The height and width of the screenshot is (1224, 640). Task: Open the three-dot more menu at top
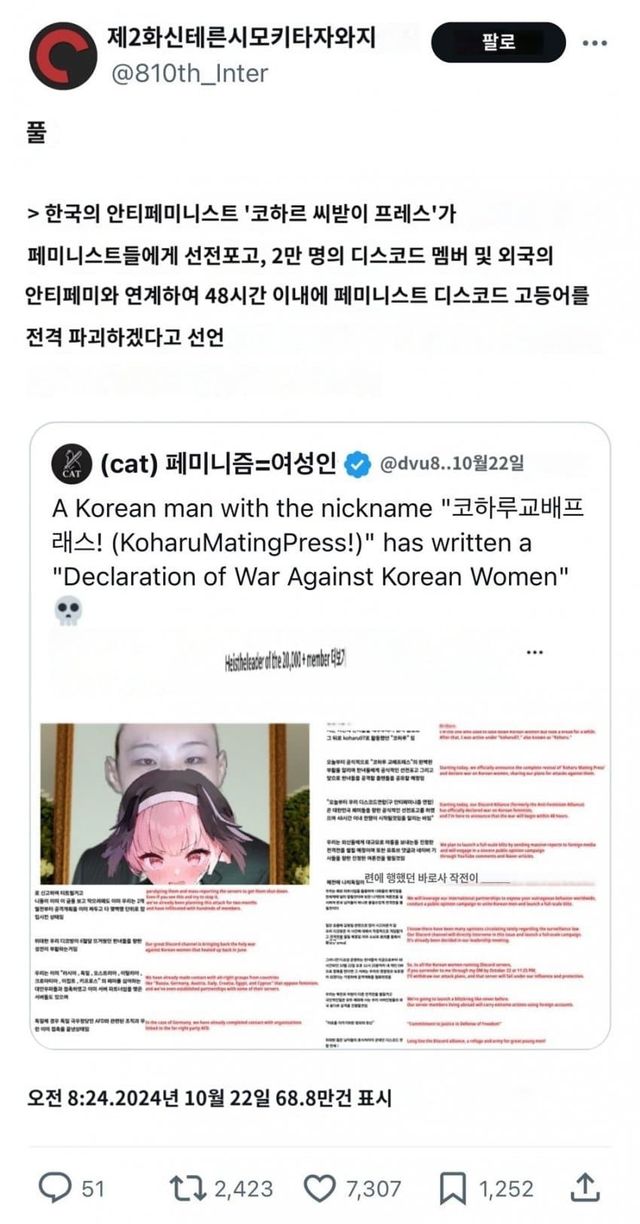click(595, 43)
